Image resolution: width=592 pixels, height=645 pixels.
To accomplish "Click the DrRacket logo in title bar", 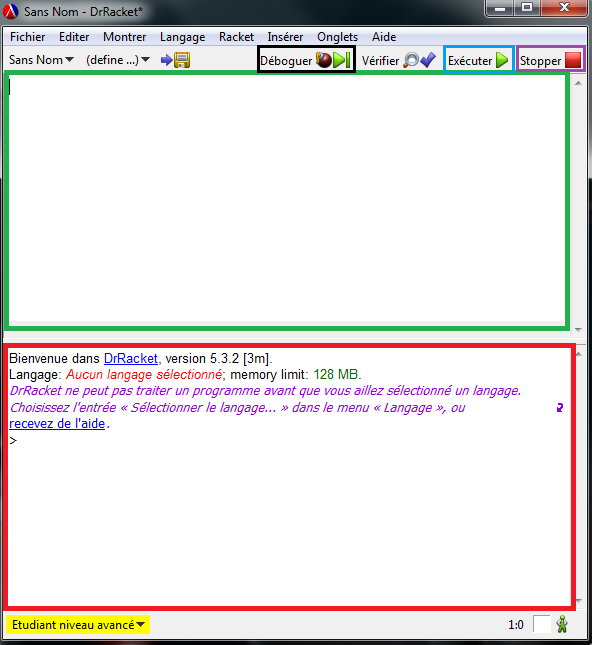I will (11, 12).
